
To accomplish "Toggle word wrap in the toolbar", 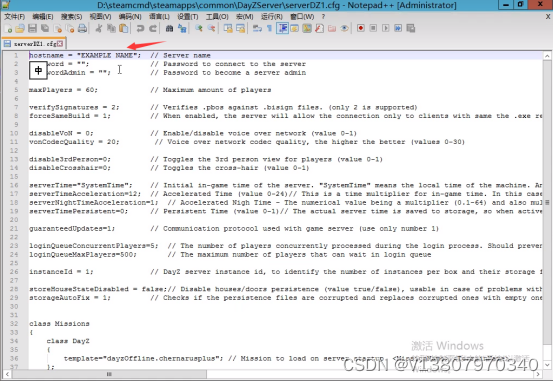I will [x=257, y=29].
